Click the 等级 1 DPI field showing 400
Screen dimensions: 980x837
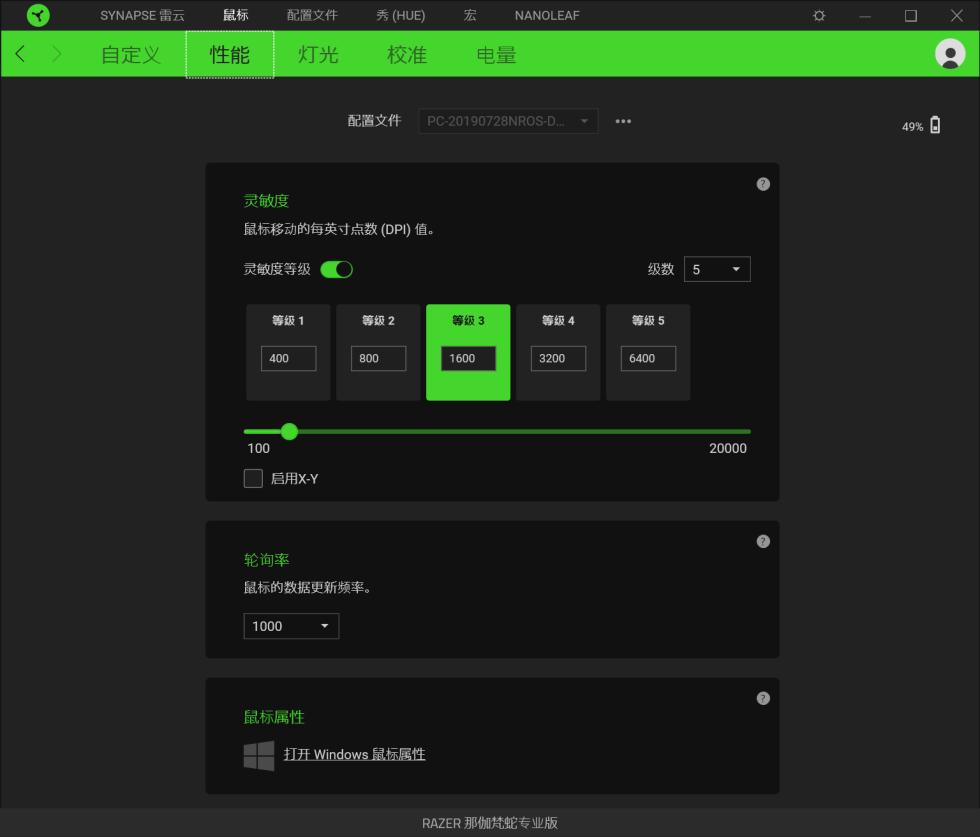point(288,358)
